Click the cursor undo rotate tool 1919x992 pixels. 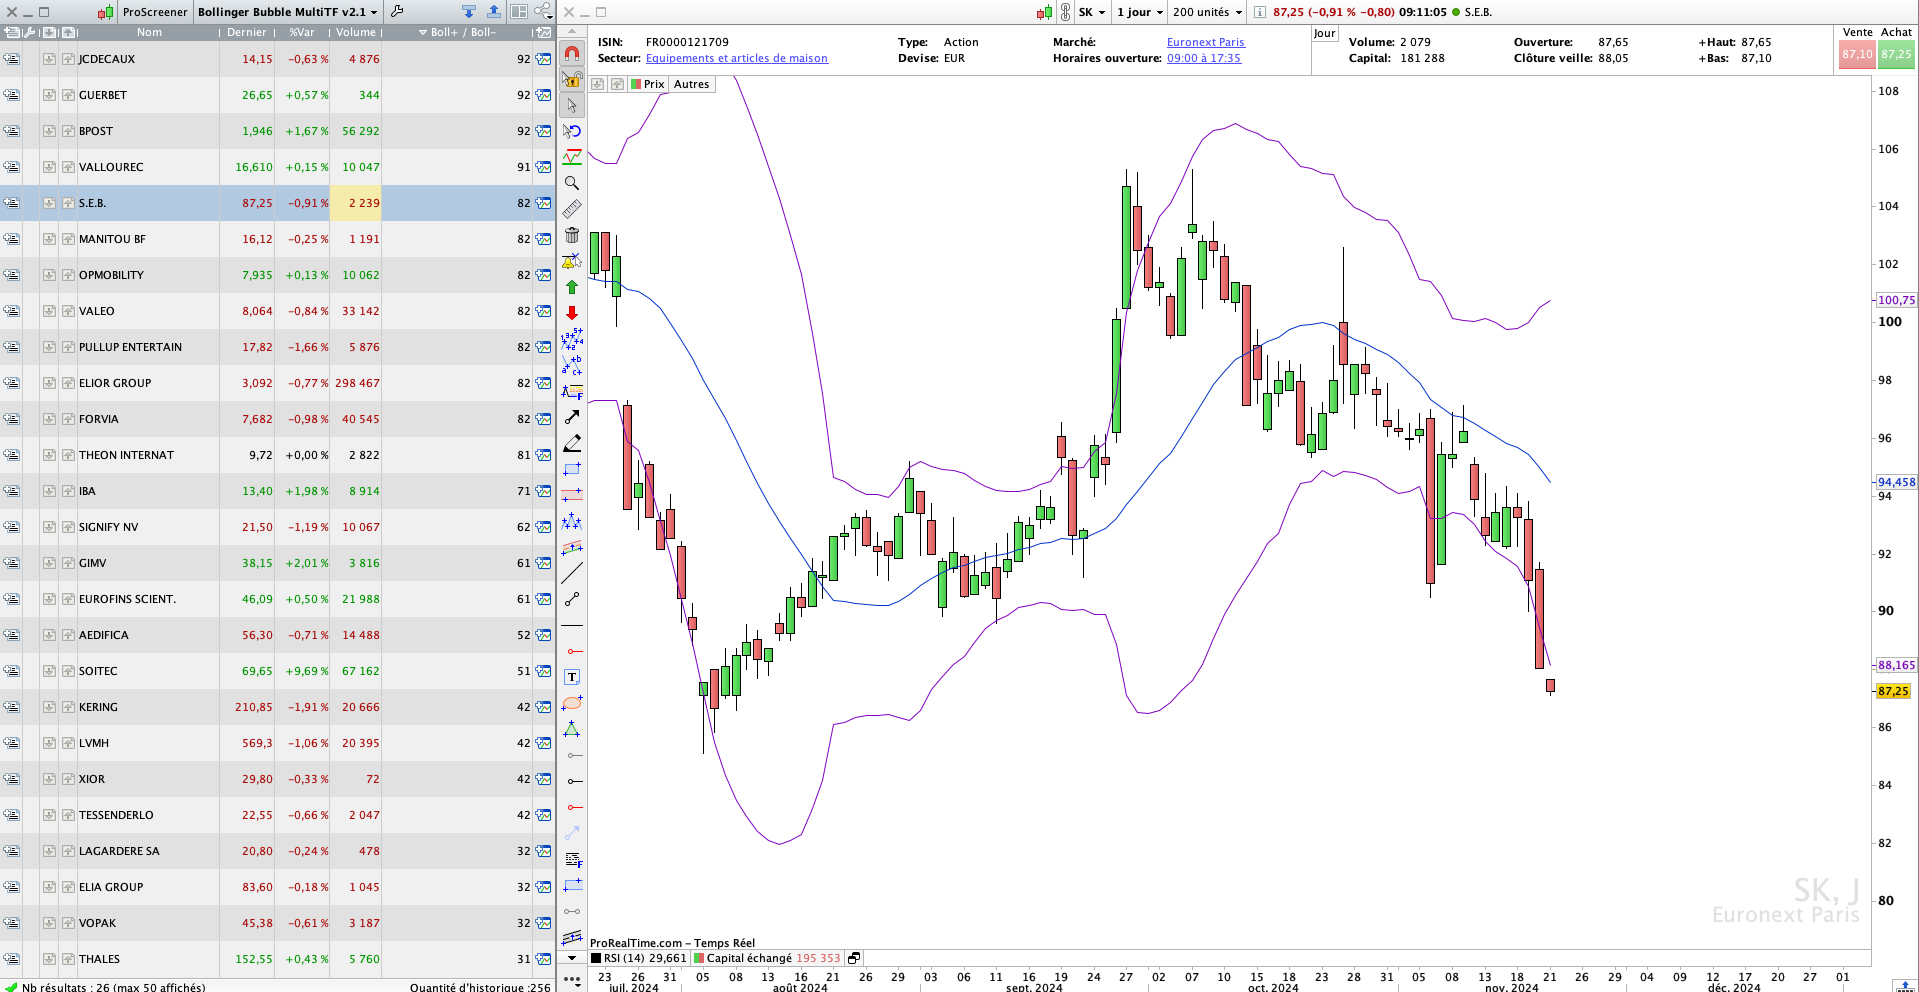pos(572,131)
